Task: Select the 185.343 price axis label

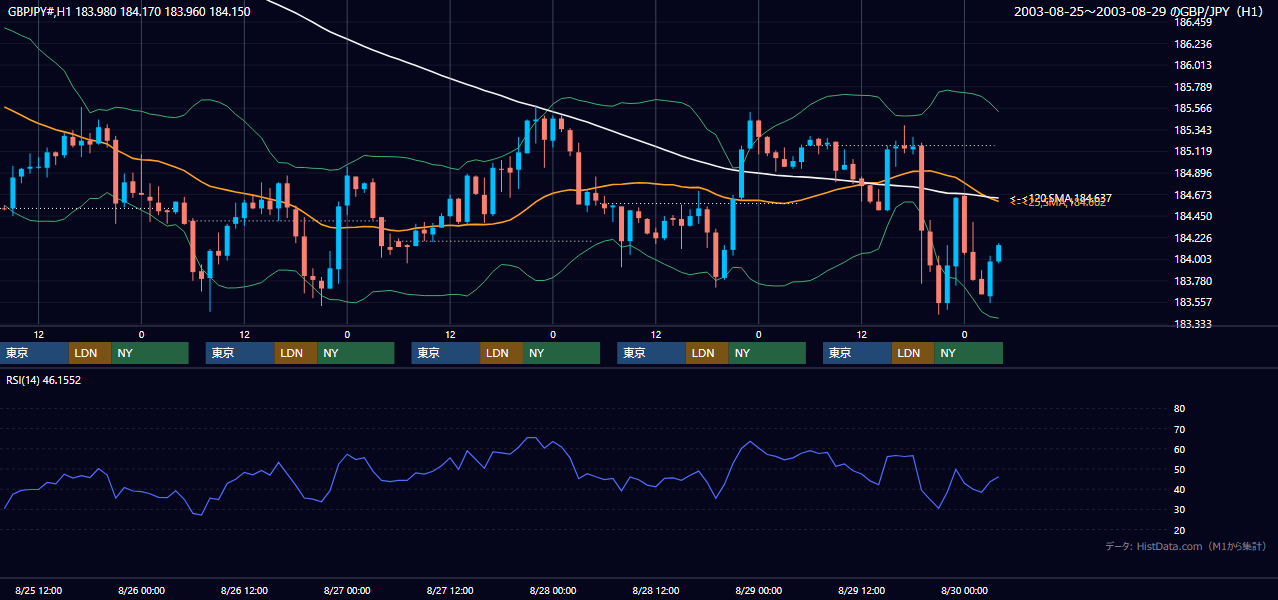Action: pos(1193,130)
